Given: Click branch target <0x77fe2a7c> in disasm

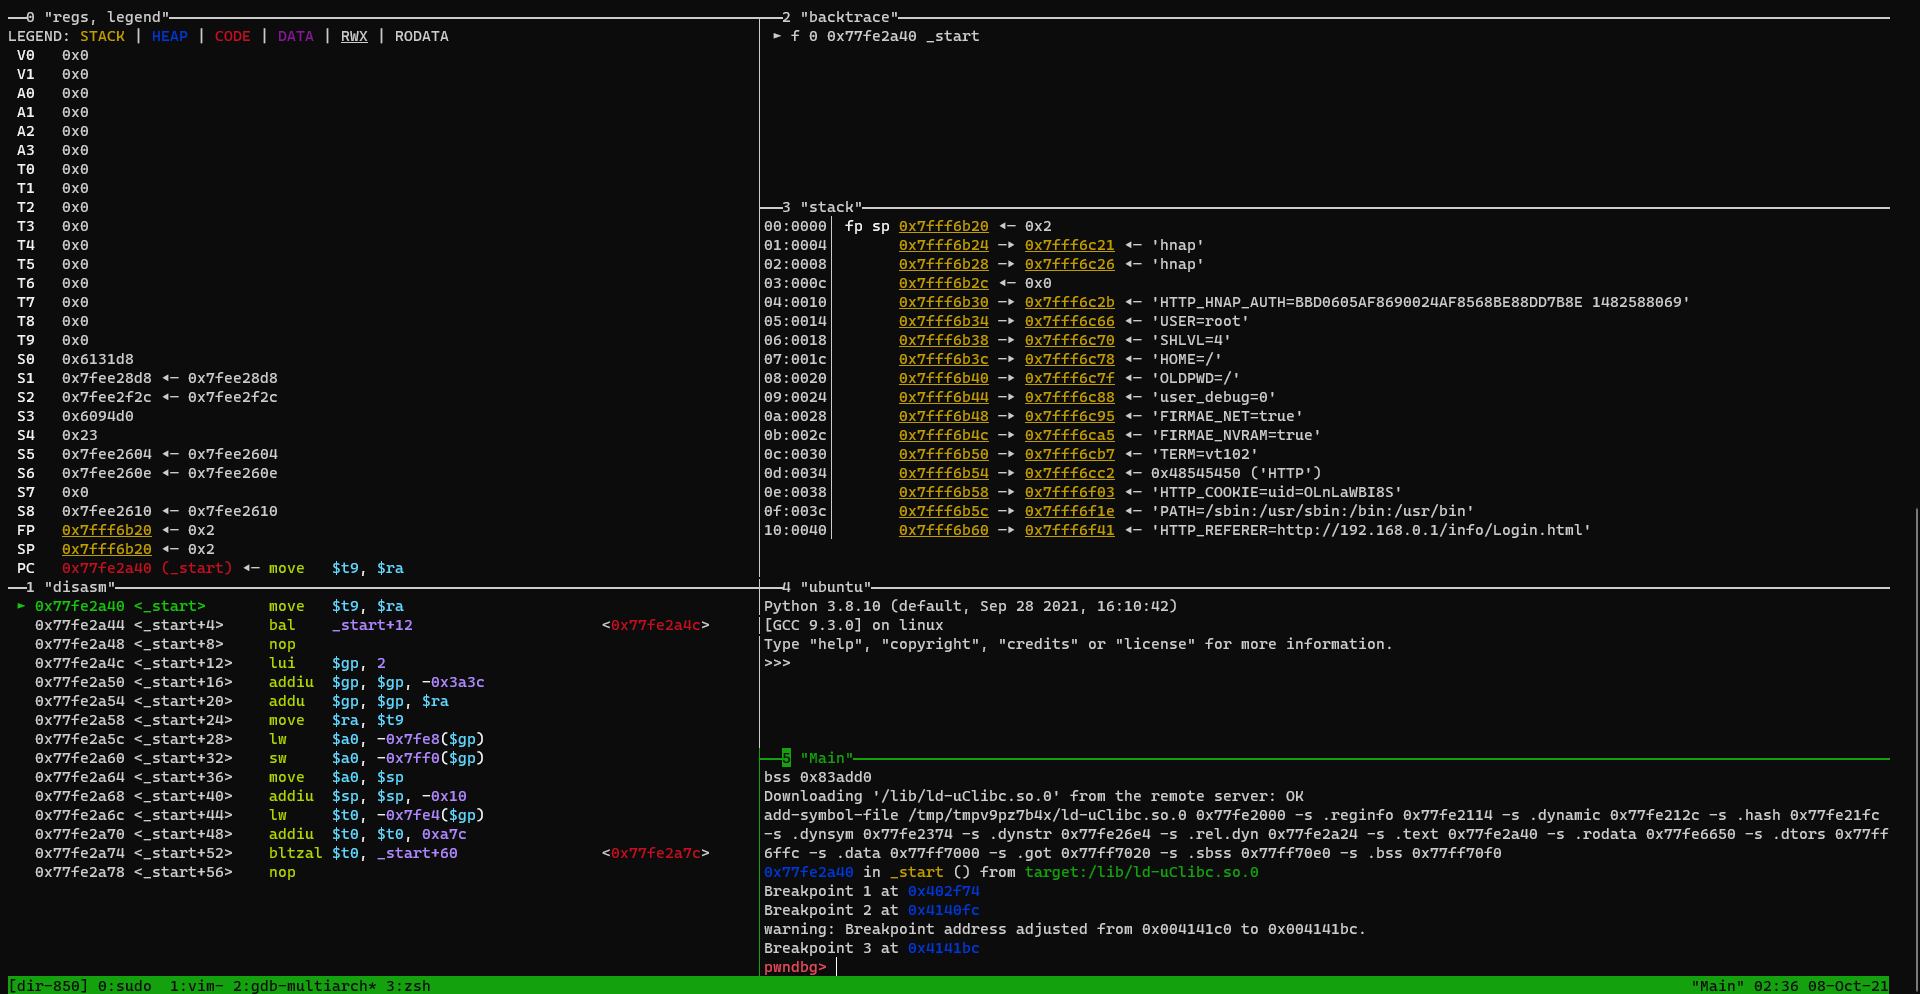Looking at the screenshot, I should [656, 853].
